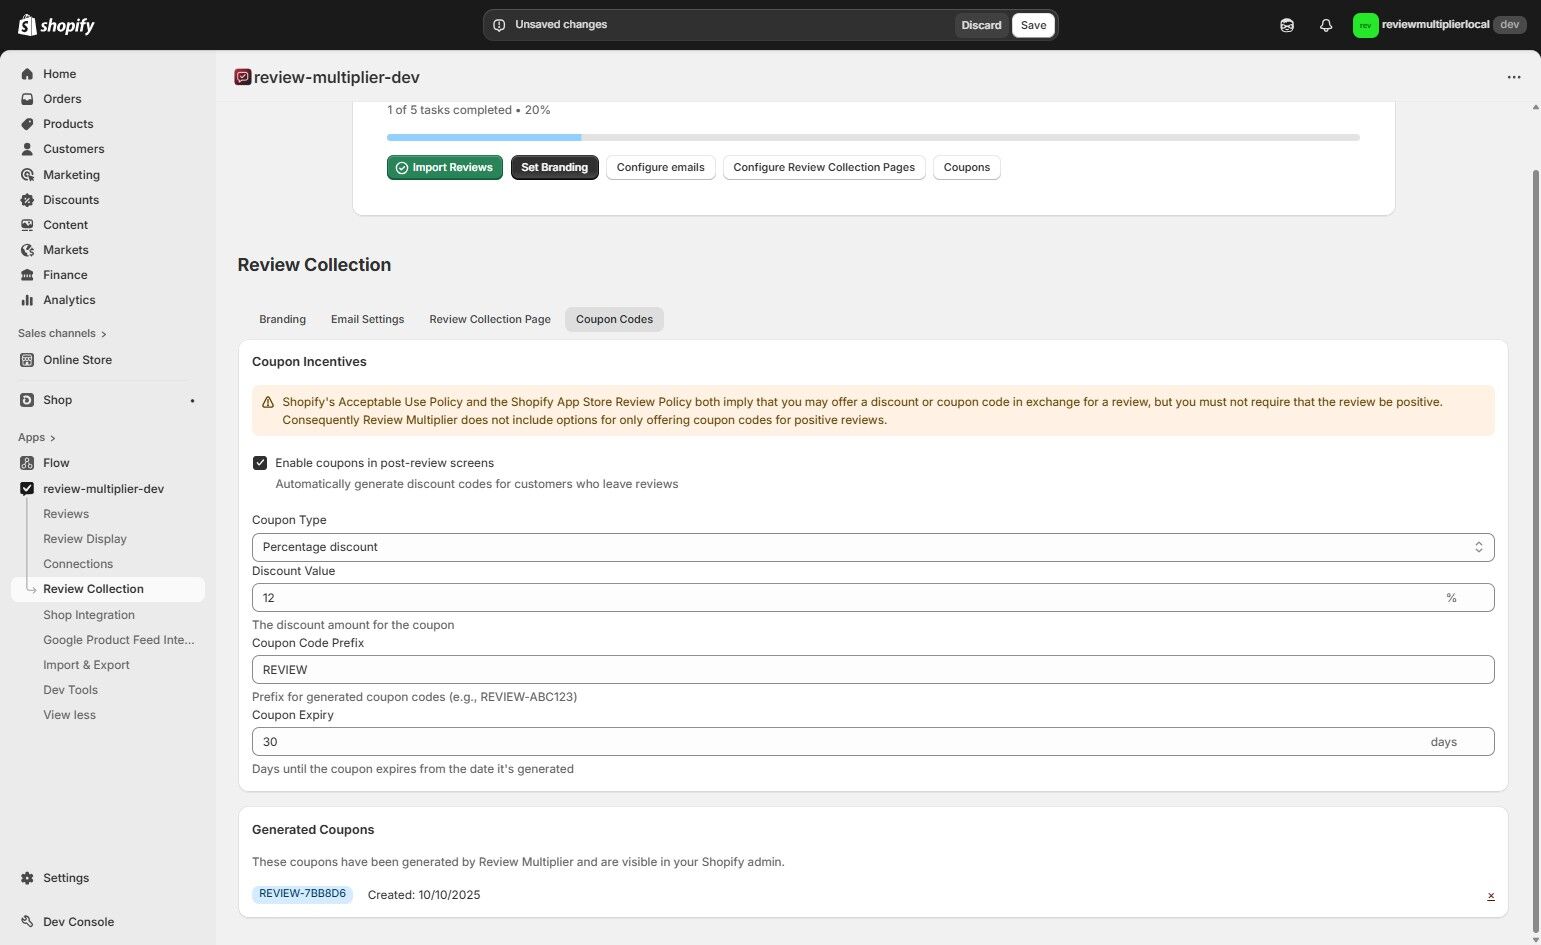This screenshot has height=945, width=1541.
Task: Switch to the Email Settings tab
Action: [x=367, y=319]
